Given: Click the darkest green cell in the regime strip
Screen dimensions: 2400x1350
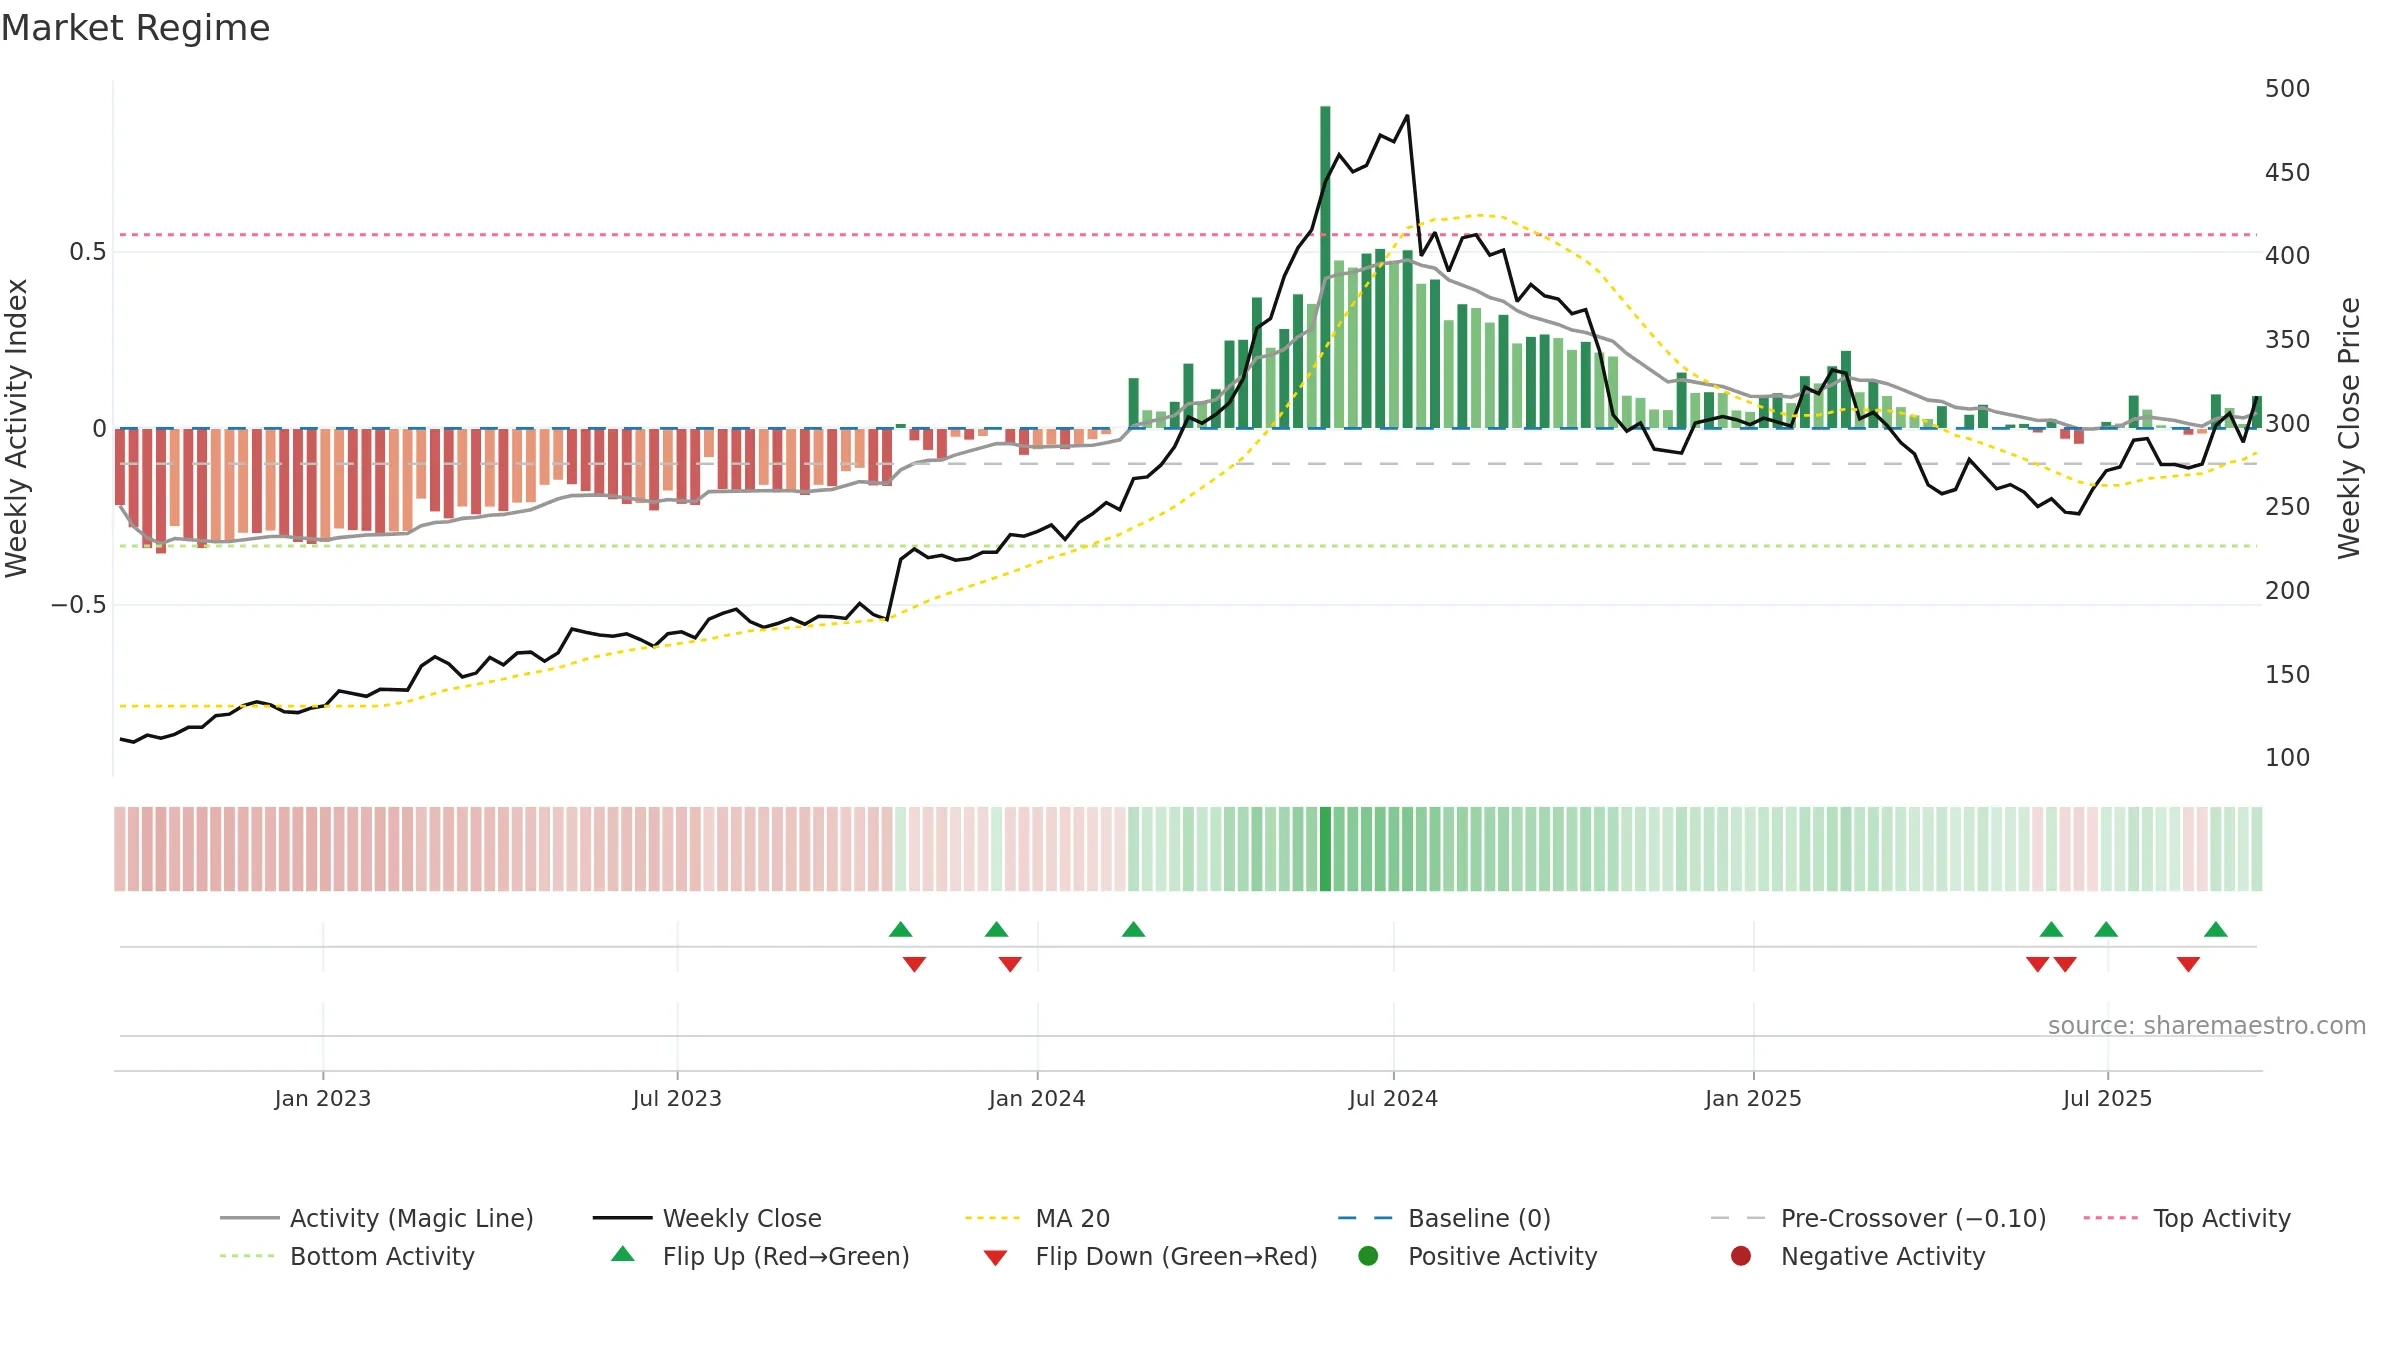Looking at the screenshot, I should [1325, 849].
